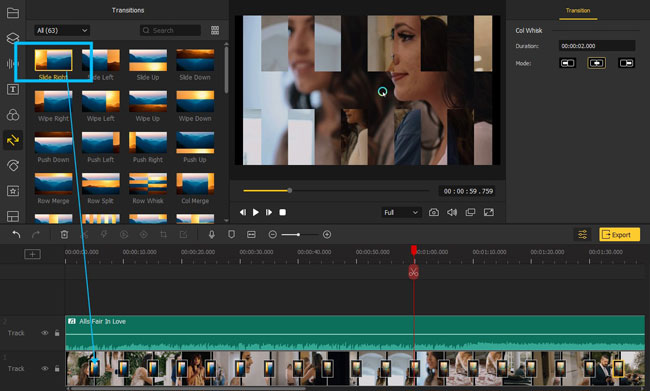Open the starred Elements sidebar icon
This screenshot has height=391, width=650.
pyautogui.click(x=13, y=191)
